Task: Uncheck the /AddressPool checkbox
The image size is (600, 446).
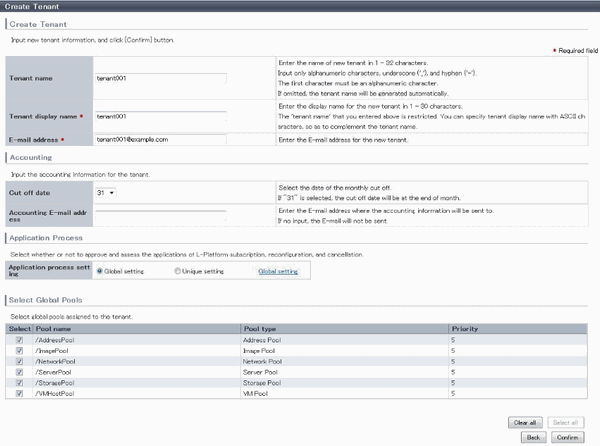Action: pos(20,340)
